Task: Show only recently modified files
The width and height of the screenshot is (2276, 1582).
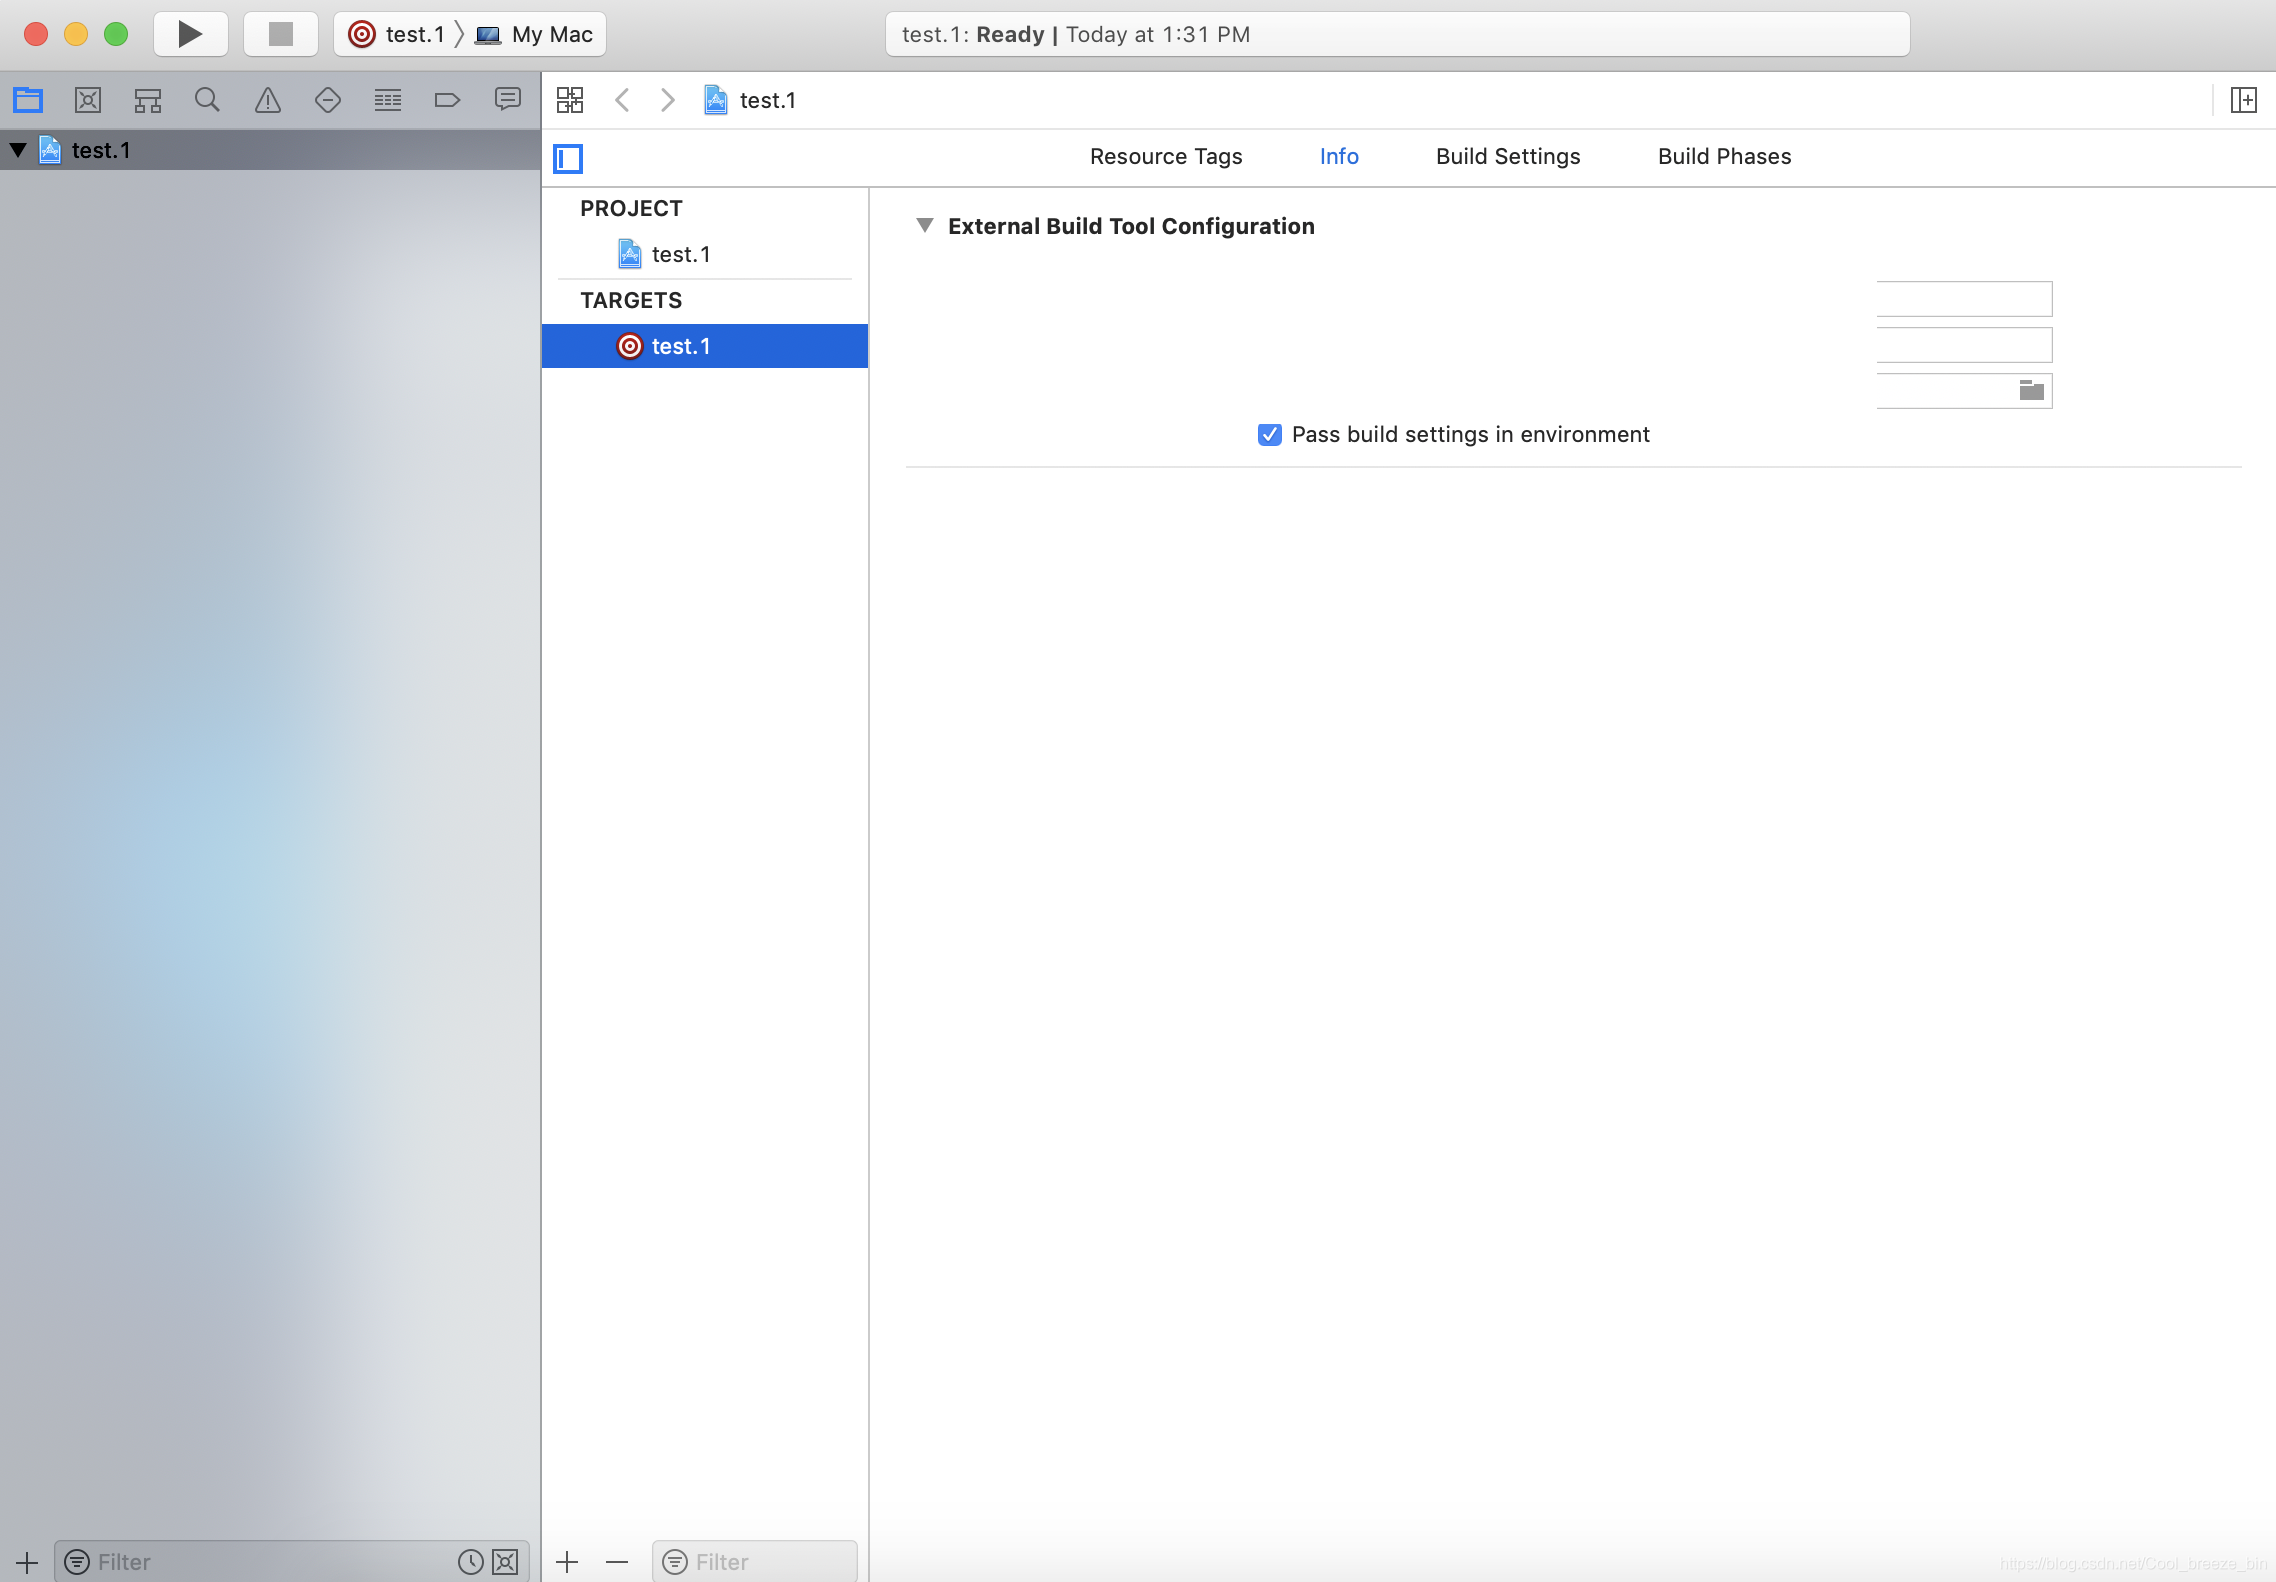Action: (x=470, y=1562)
